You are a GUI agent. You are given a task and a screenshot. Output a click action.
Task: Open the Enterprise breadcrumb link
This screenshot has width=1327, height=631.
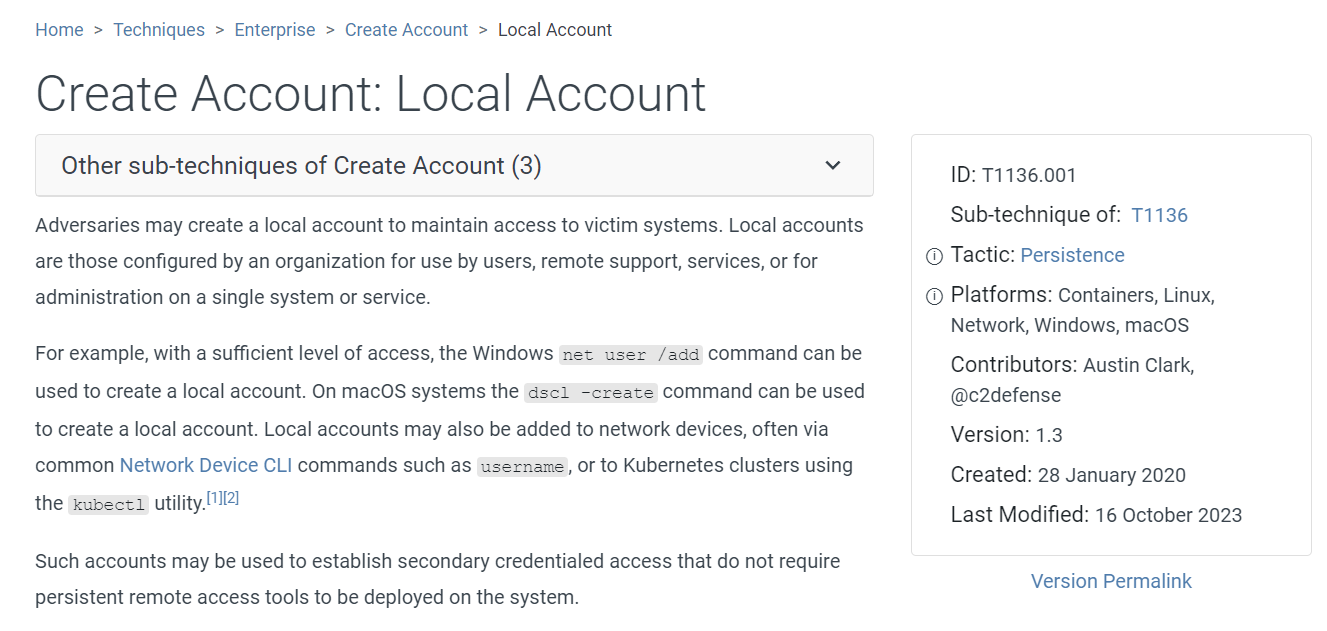(275, 30)
